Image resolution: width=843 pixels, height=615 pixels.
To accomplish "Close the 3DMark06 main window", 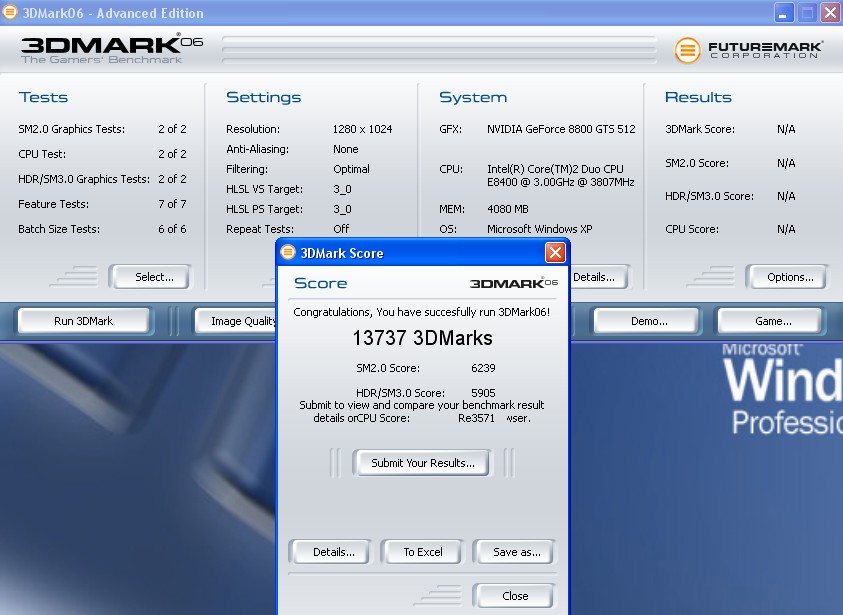I will [x=830, y=12].
